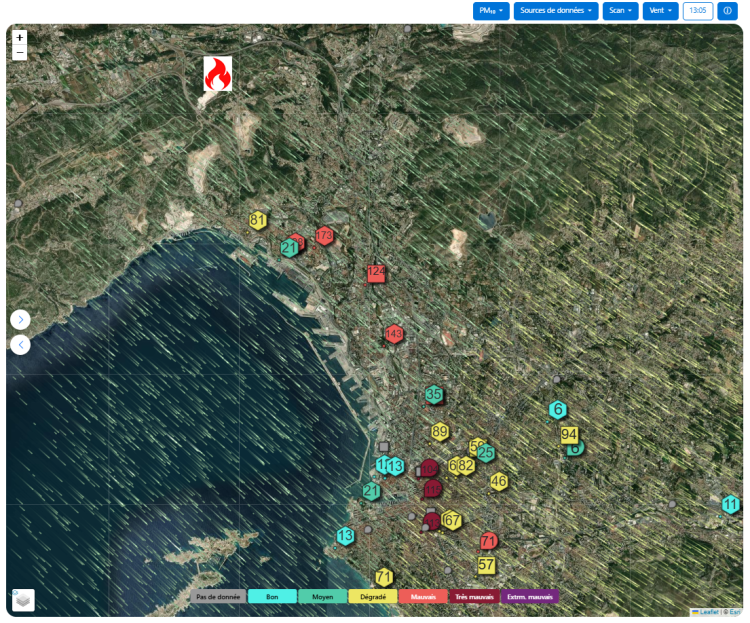Click the Extrm. mauvais legend swatch
Image resolution: width=750 pixels, height=623 pixels.
click(x=529, y=597)
